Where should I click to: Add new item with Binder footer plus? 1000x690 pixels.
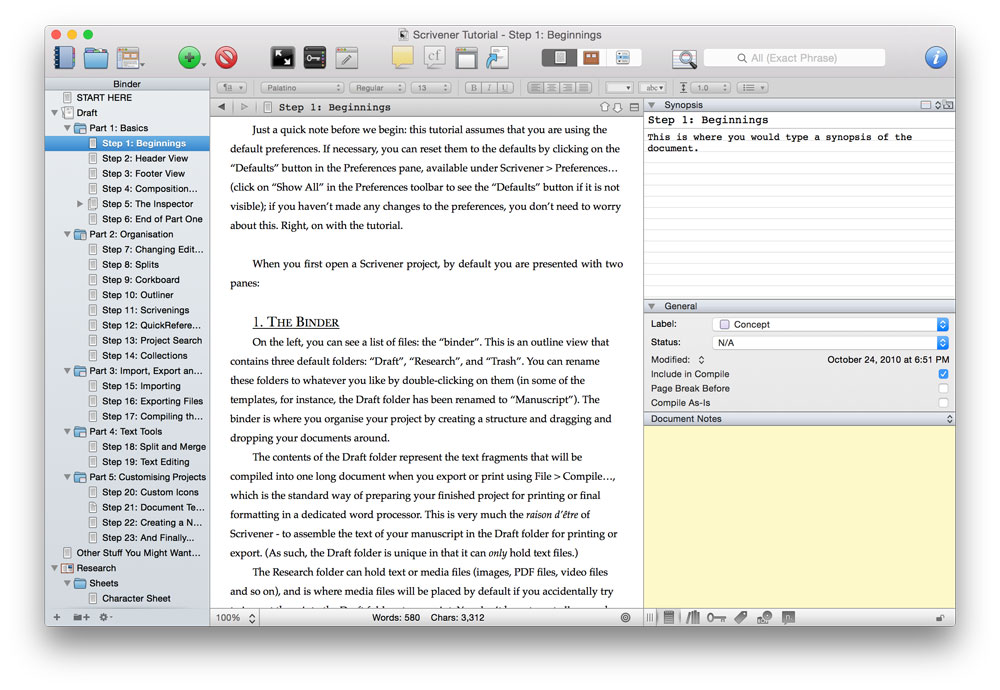click(57, 617)
